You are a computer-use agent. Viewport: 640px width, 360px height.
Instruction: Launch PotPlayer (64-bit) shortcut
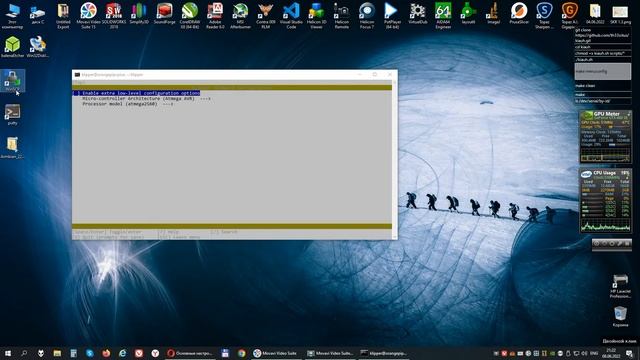click(x=392, y=16)
